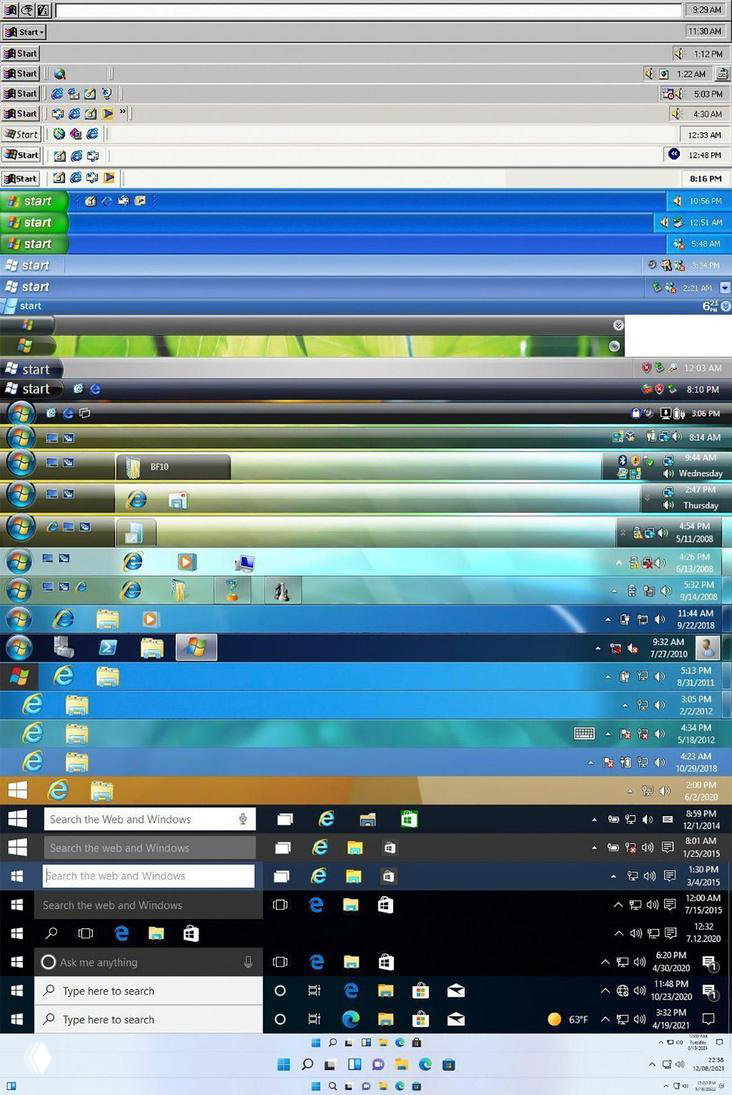The height and width of the screenshot is (1095, 732).
Task: Show hidden icons on the 12:00 AM 7/15/2015 taskbar
Action: pyautogui.click(x=618, y=905)
